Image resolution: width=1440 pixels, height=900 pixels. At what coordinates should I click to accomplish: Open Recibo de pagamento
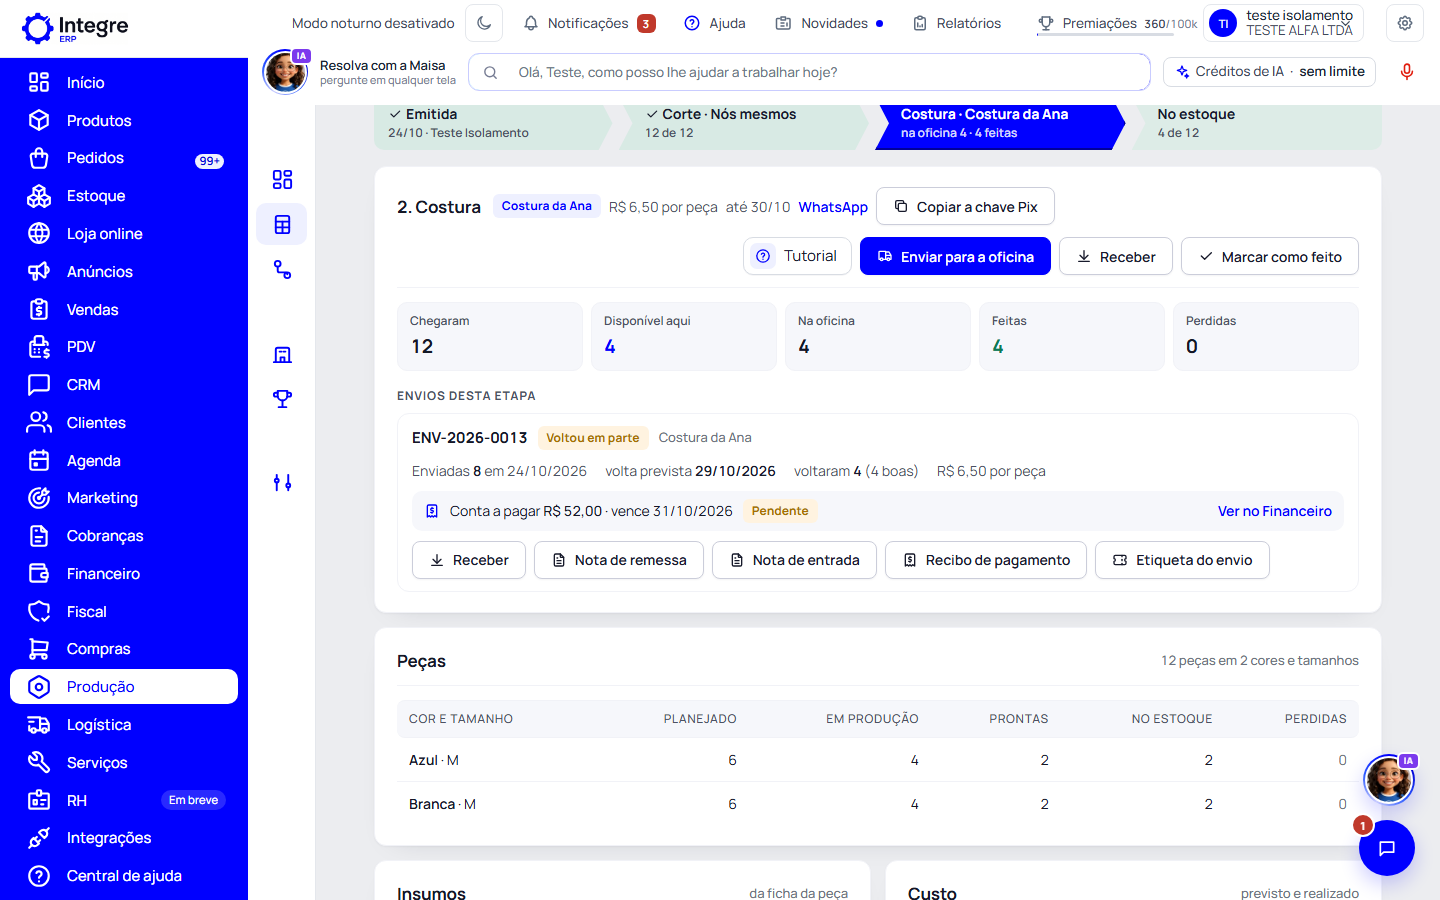(986, 560)
